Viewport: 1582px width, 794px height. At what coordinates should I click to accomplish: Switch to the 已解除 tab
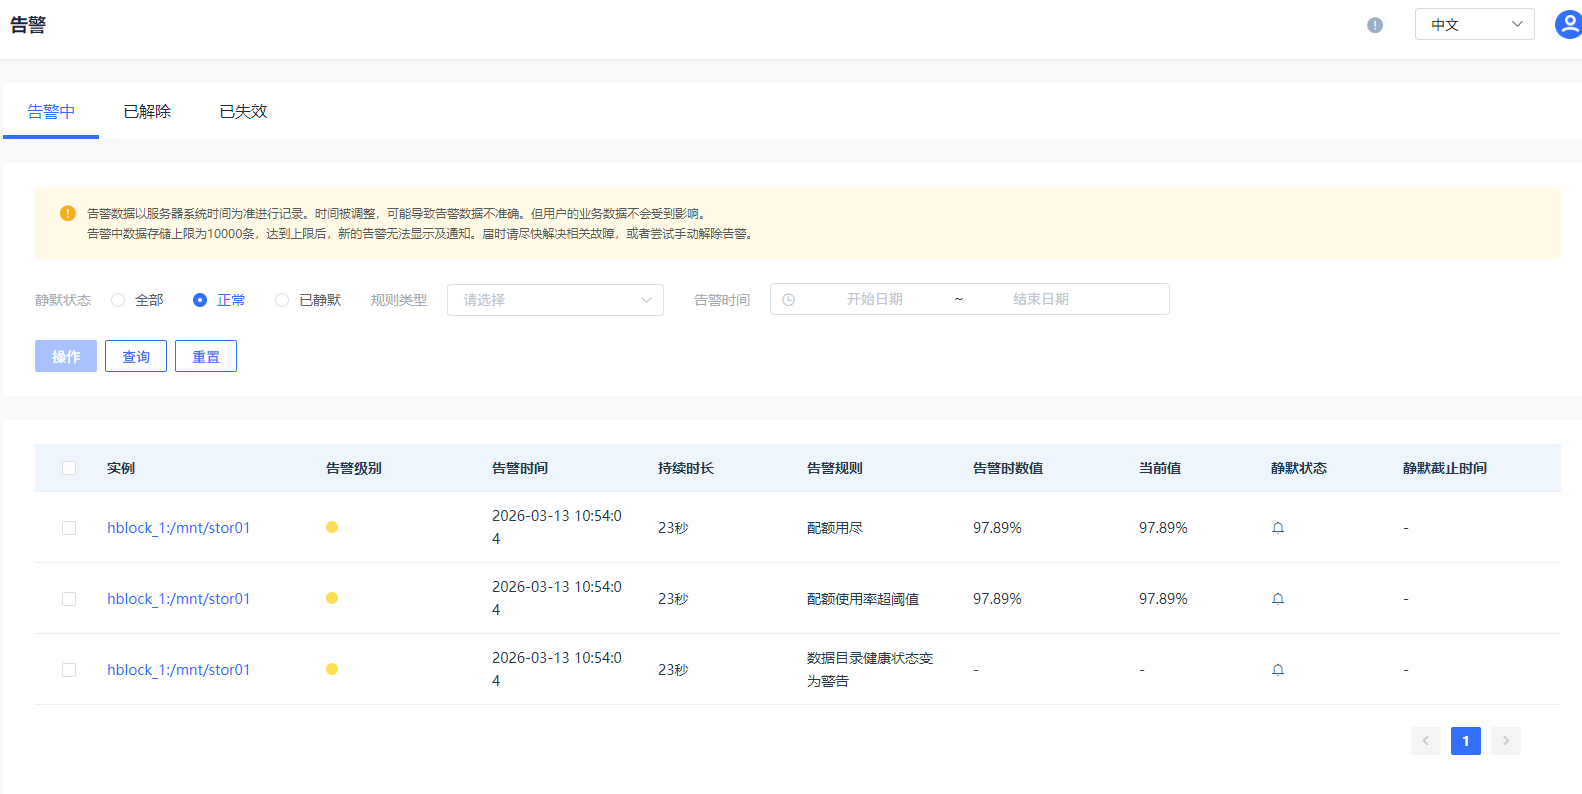click(x=147, y=111)
